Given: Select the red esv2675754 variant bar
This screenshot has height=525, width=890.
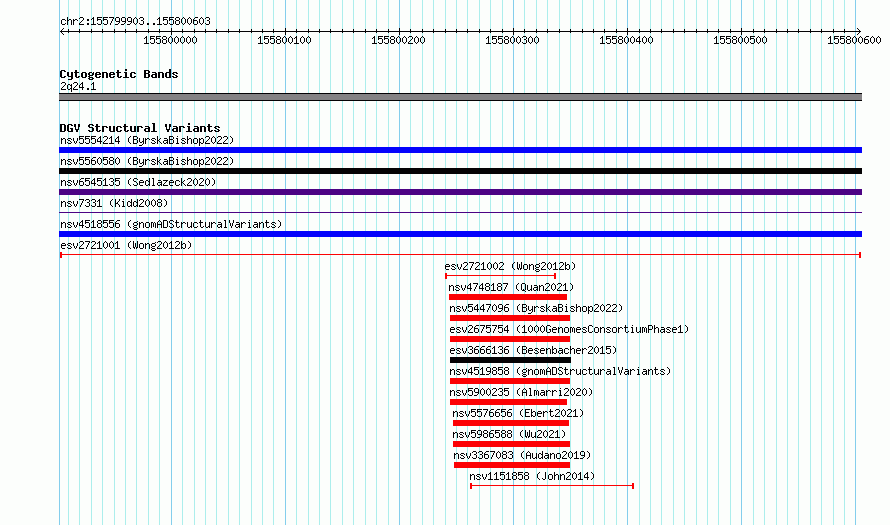Looking at the screenshot, I should (x=510, y=339).
